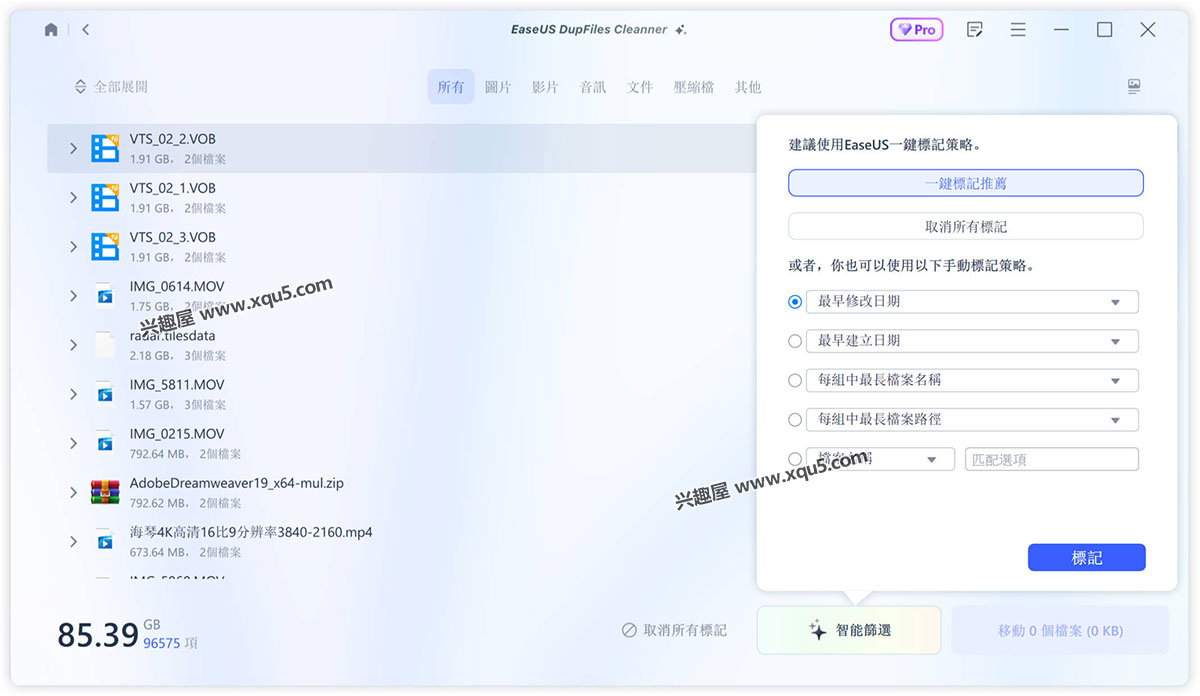This screenshot has height=696, width=1200.
Task: Click the VTS_02_2.VOB file name
Action: click(x=173, y=139)
